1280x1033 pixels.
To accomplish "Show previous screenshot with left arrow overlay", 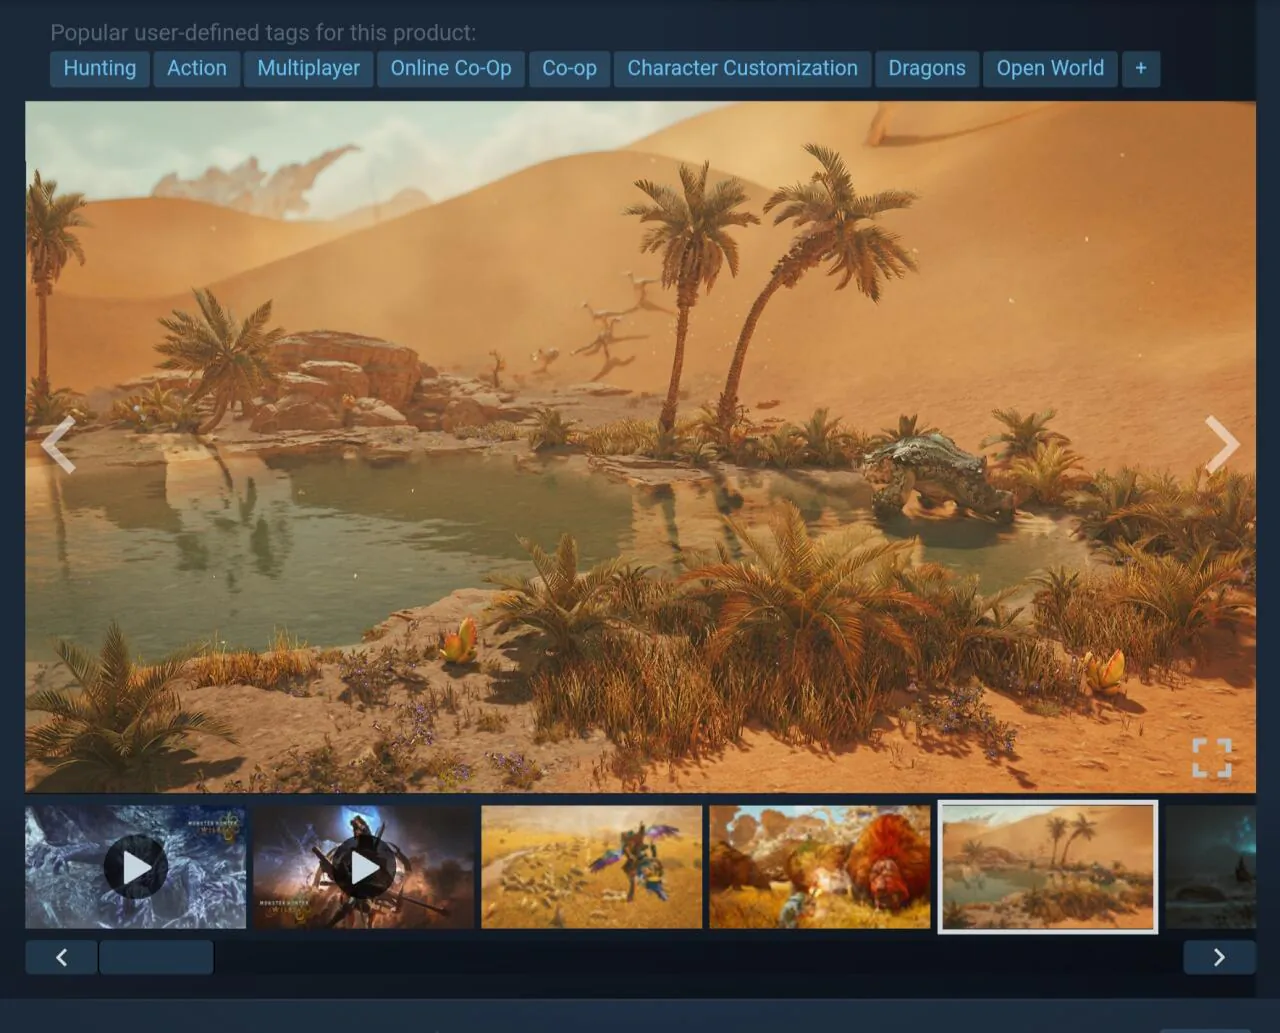I will [x=58, y=445].
